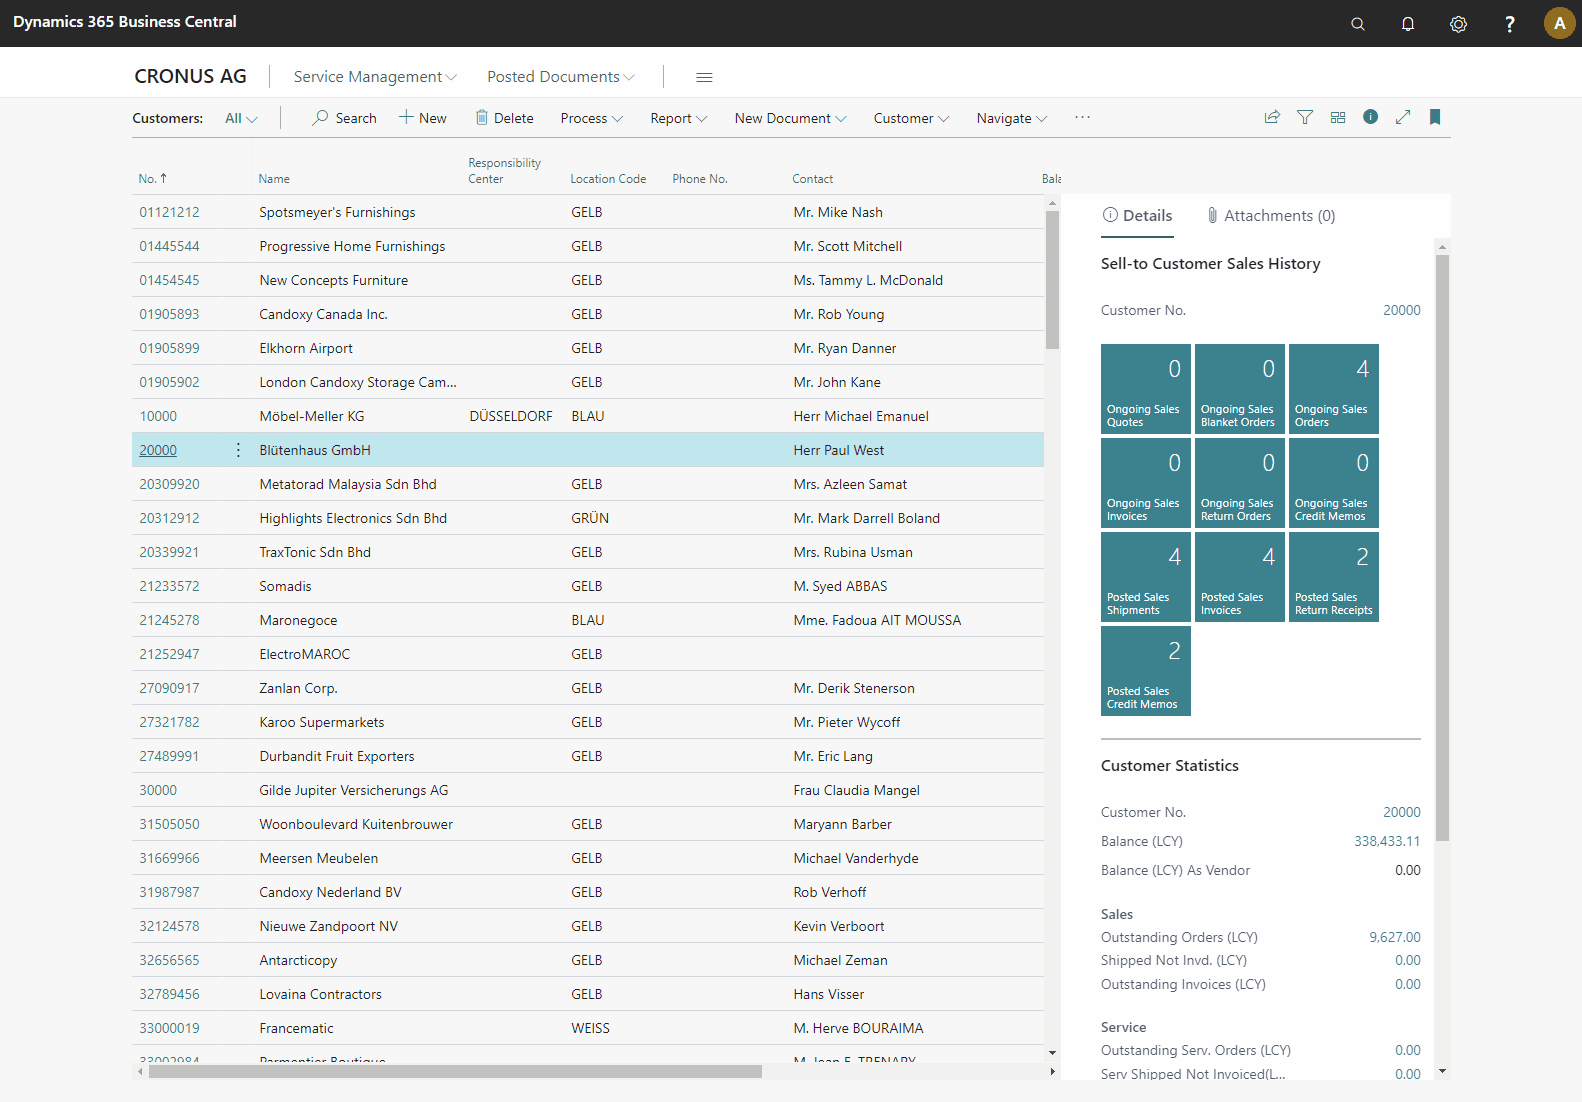Click the Delete button

[504, 118]
